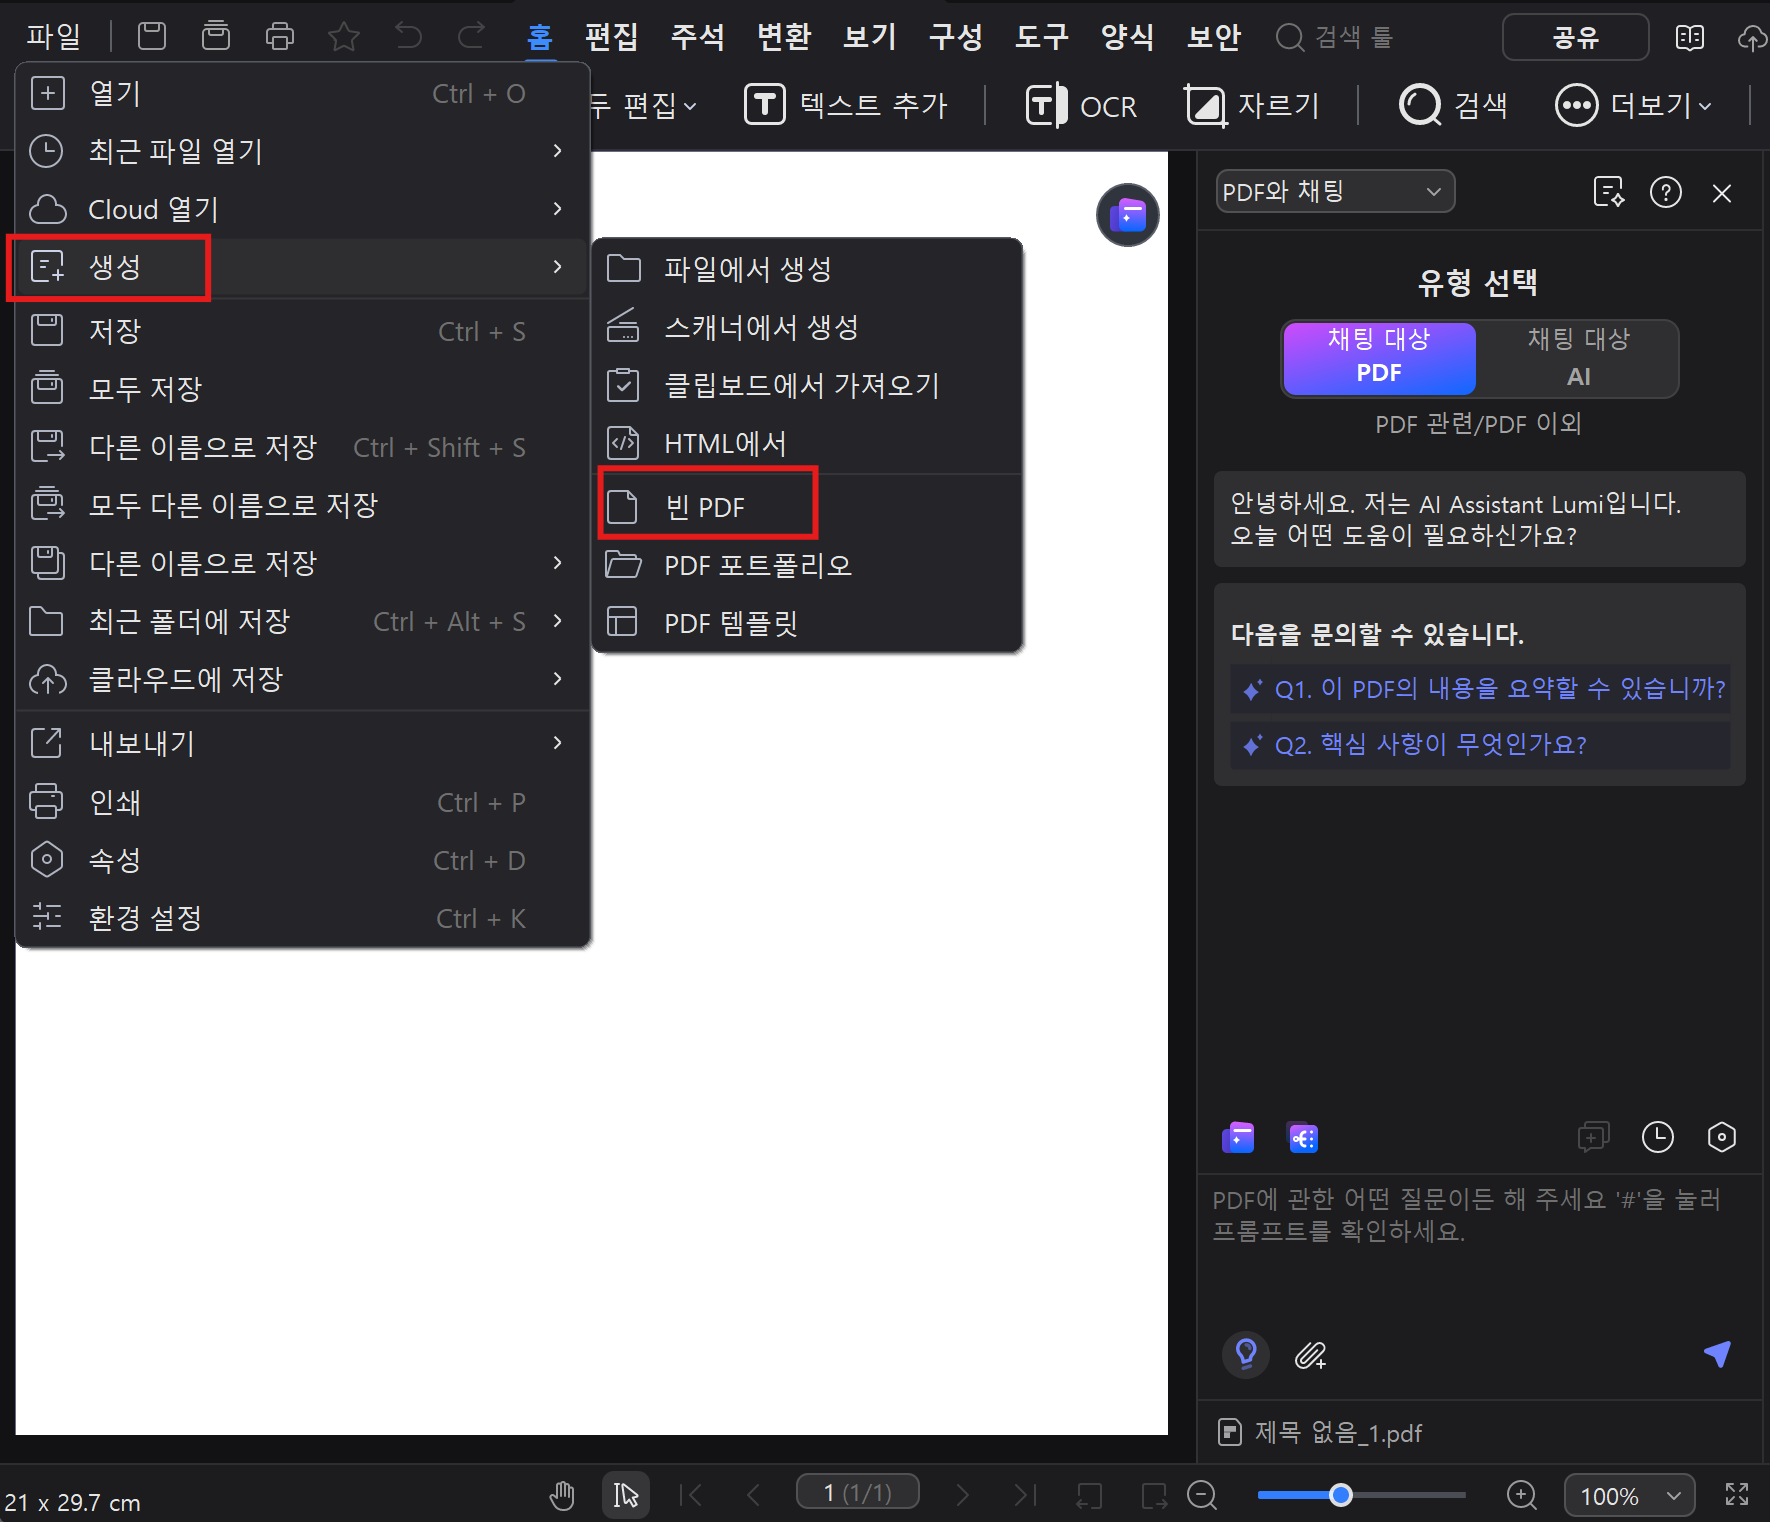Image resolution: width=1770 pixels, height=1522 pixels.
Task: Click the attach file paperclip icon
Action: (x=1310, y=1355)
